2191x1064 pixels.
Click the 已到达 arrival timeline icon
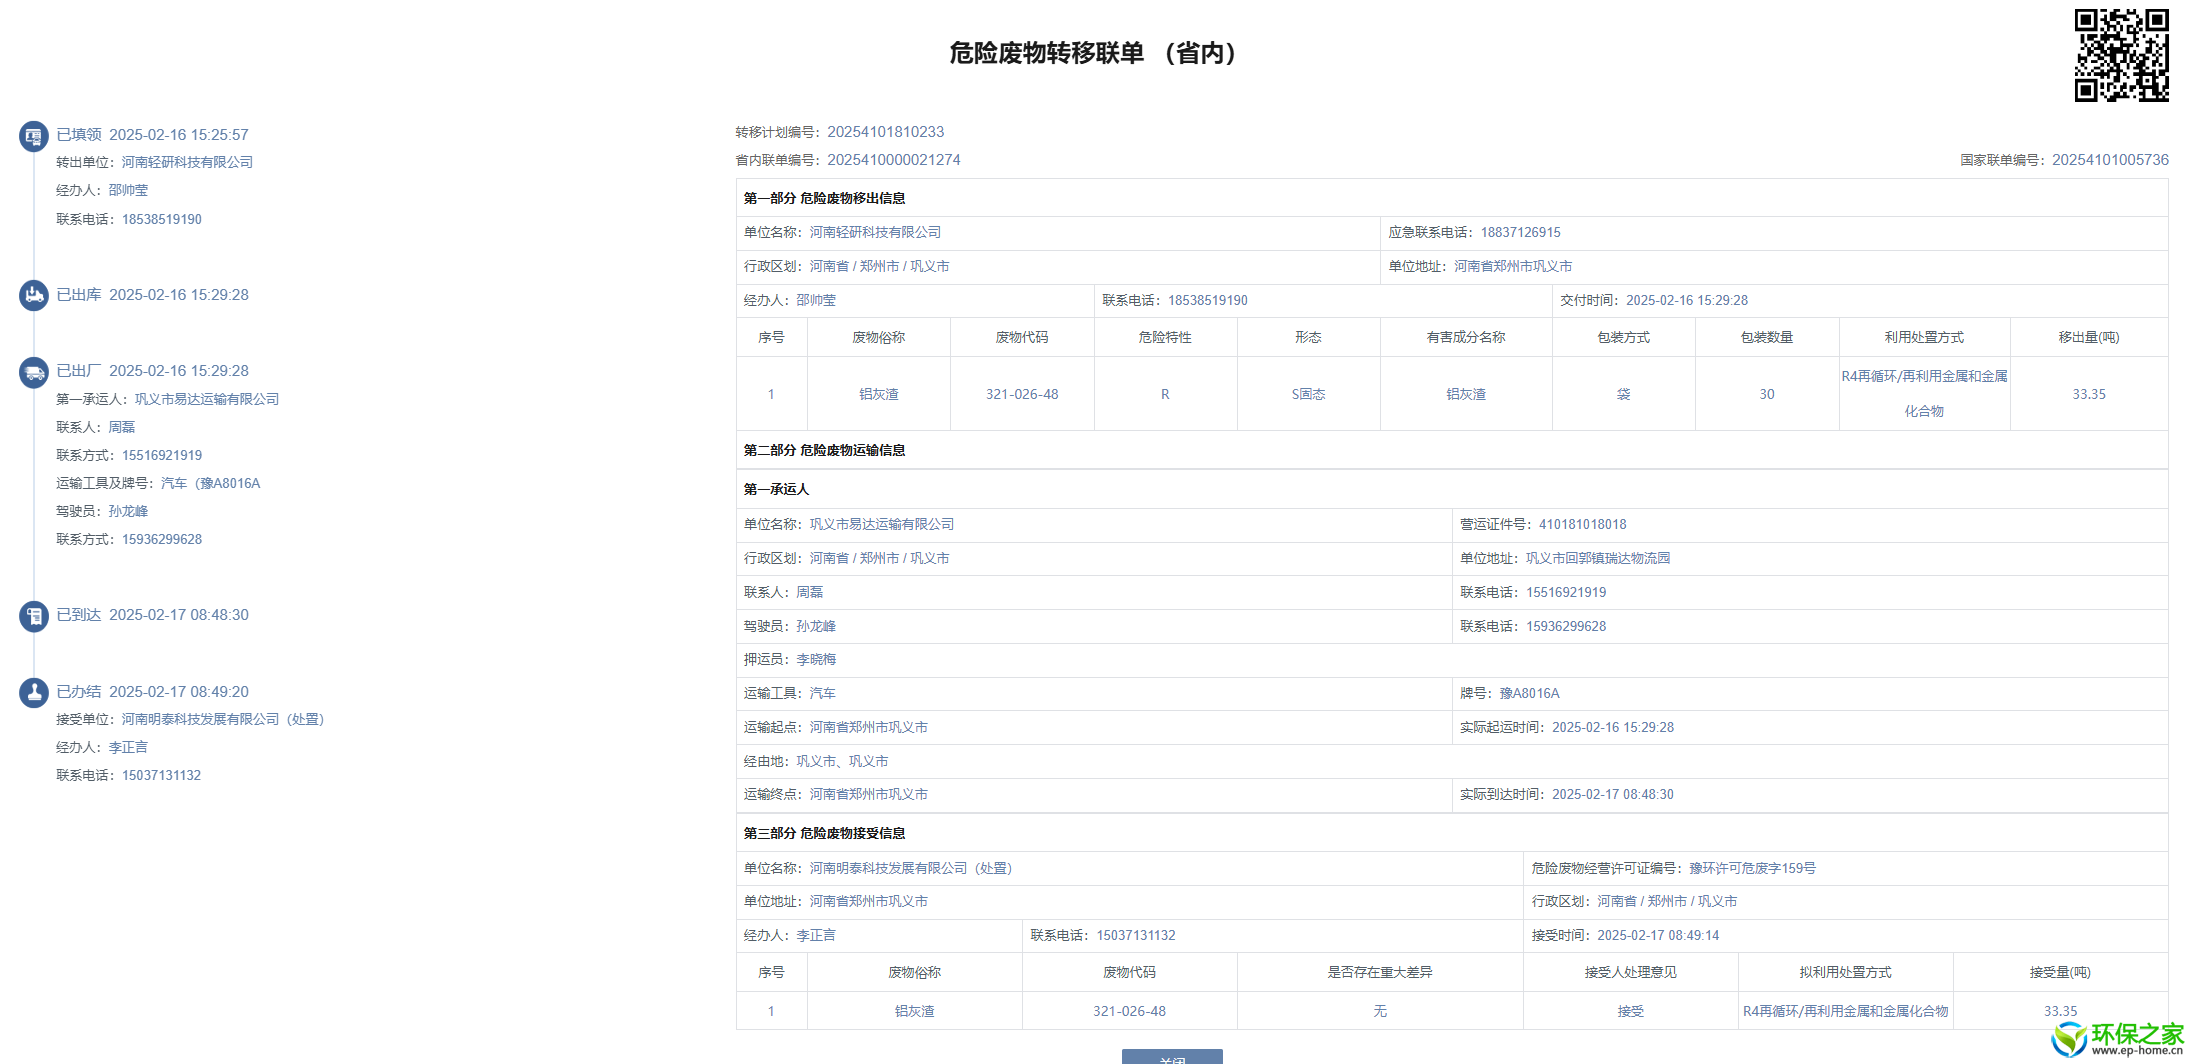[34, 616]
